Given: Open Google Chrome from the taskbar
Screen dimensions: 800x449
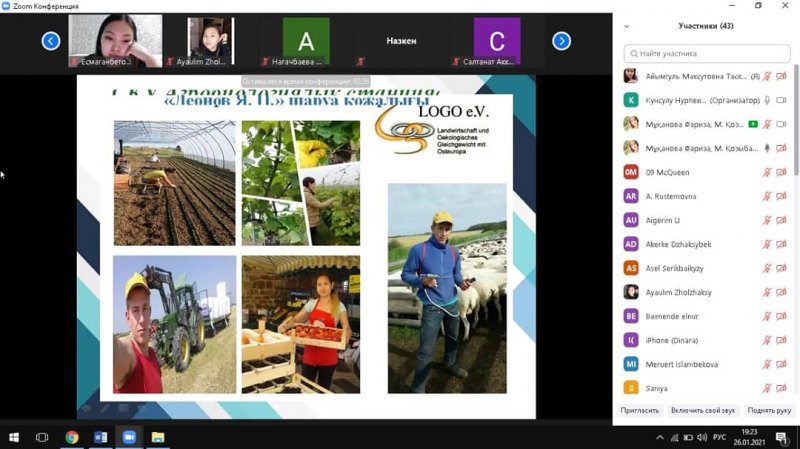Looking at the screenshot, I should tap(72, 437).
